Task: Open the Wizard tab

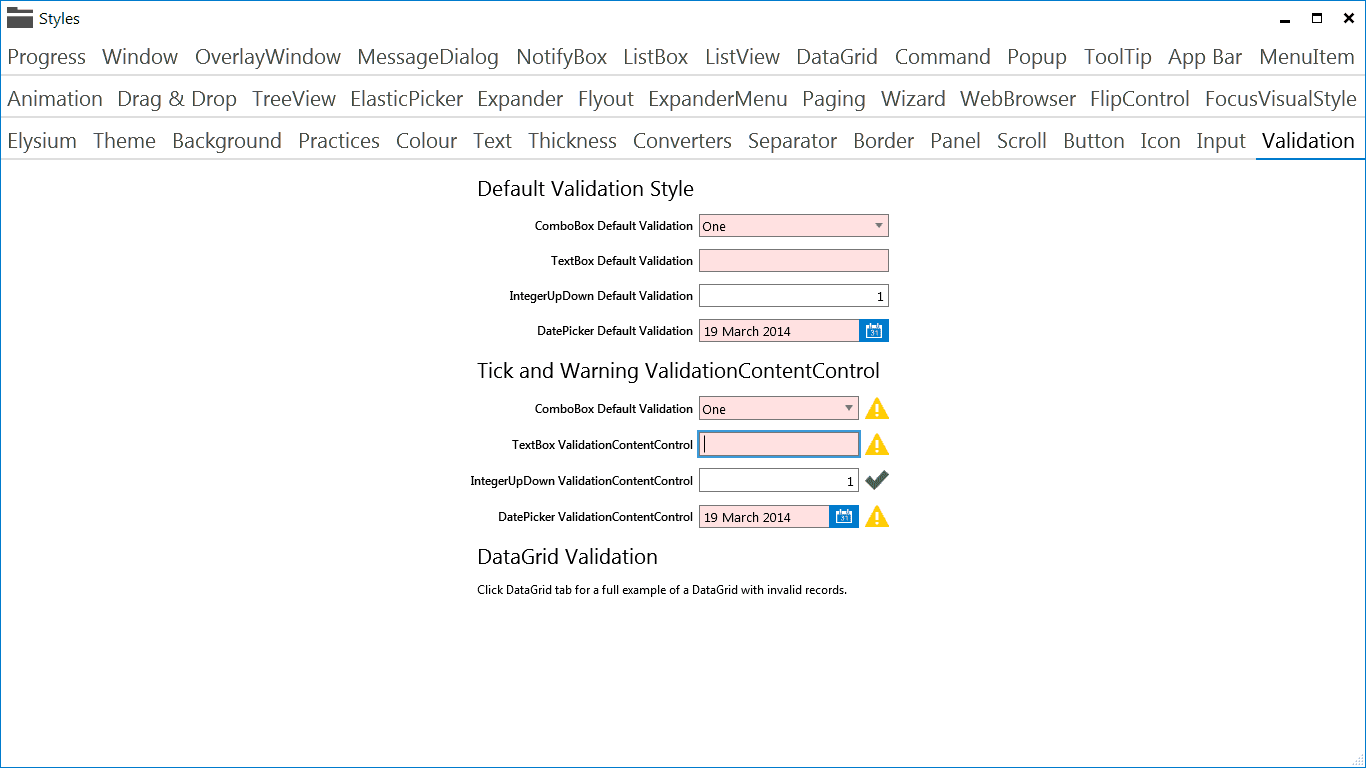Action: click(913, 99)
